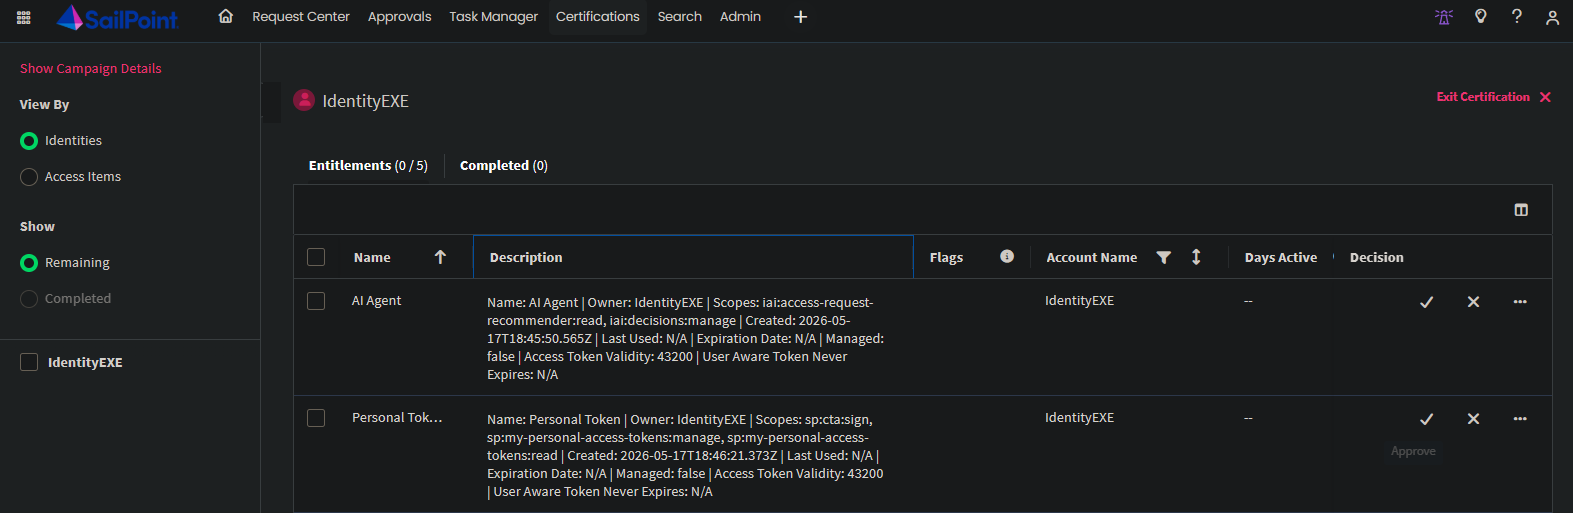1573x513 pixels.
Task: Click the truncated Personal Tok... name
Action: click(x=397, y=418)
